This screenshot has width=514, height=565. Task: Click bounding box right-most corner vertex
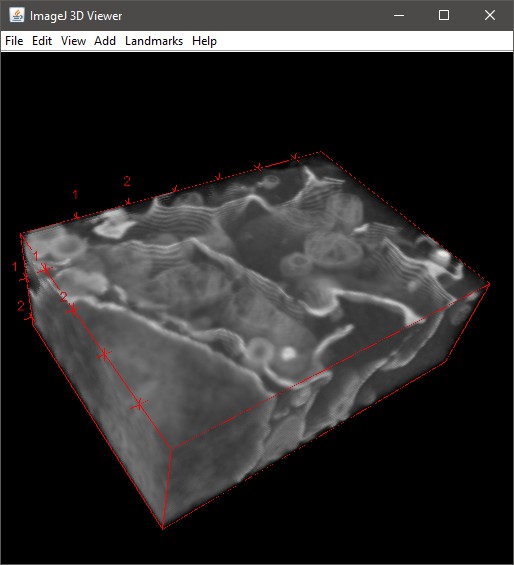(x=489, y=285)
